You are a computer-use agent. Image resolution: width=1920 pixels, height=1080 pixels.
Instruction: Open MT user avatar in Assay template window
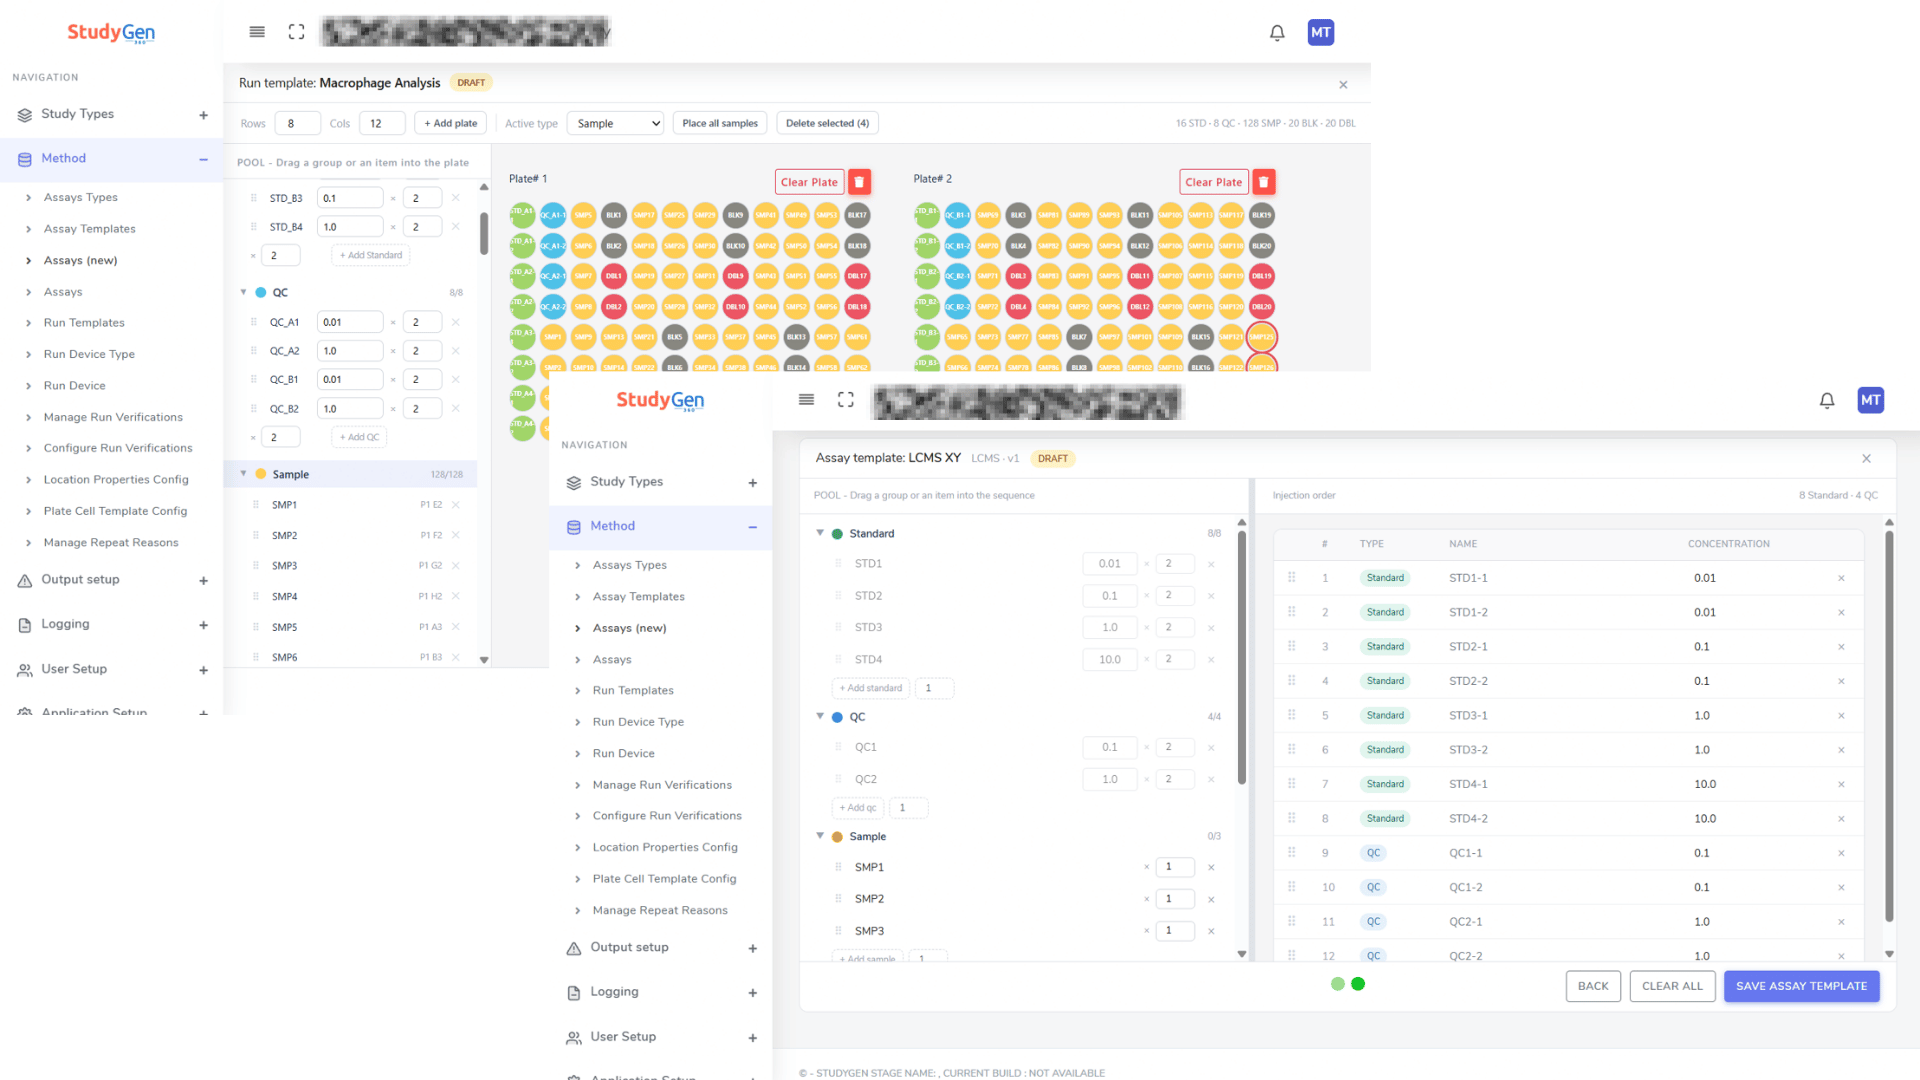point(1871,400)
